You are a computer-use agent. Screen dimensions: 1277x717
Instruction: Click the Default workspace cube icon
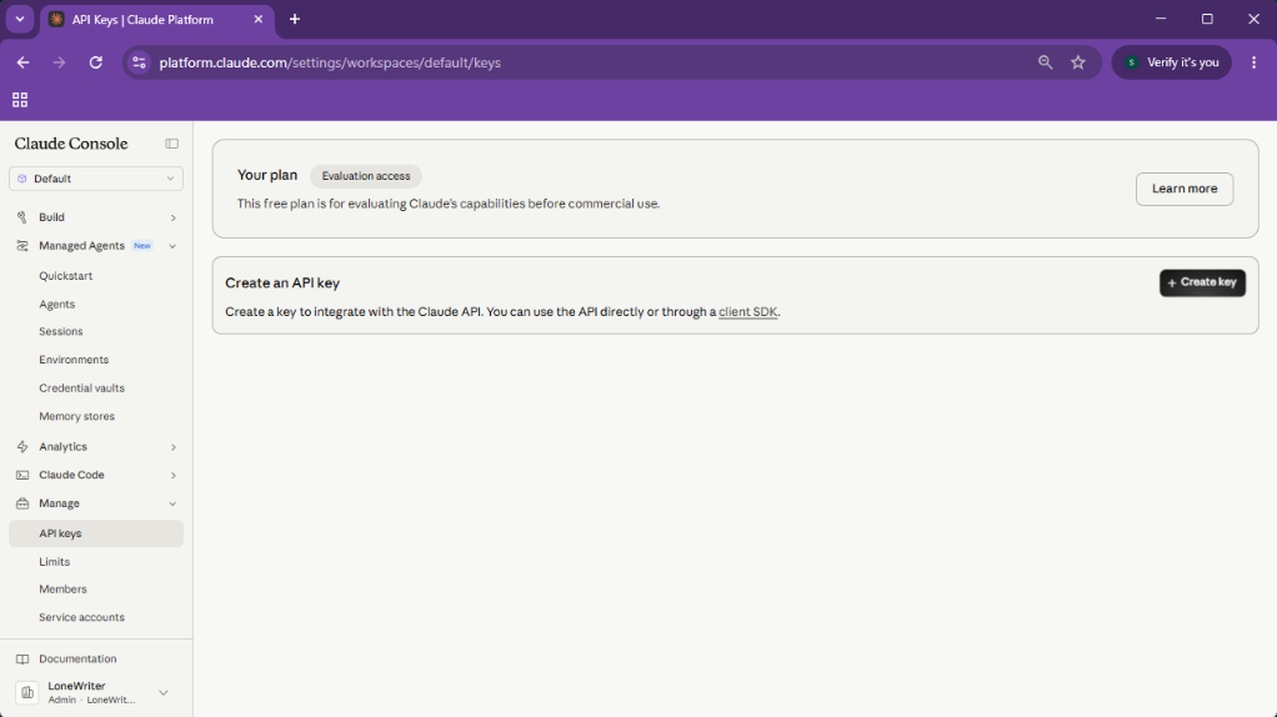pyautogui.click(x=22, y=179)
